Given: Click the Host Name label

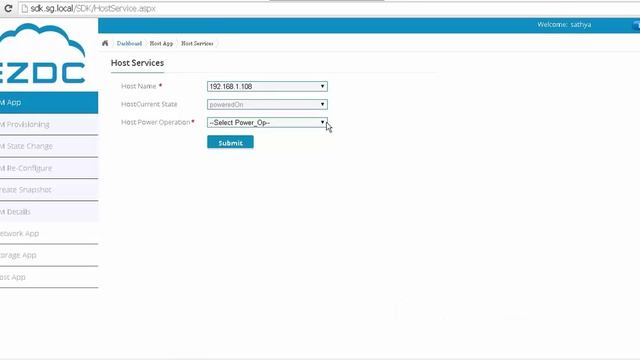Looking at the screenshot, I should point(139,86).
